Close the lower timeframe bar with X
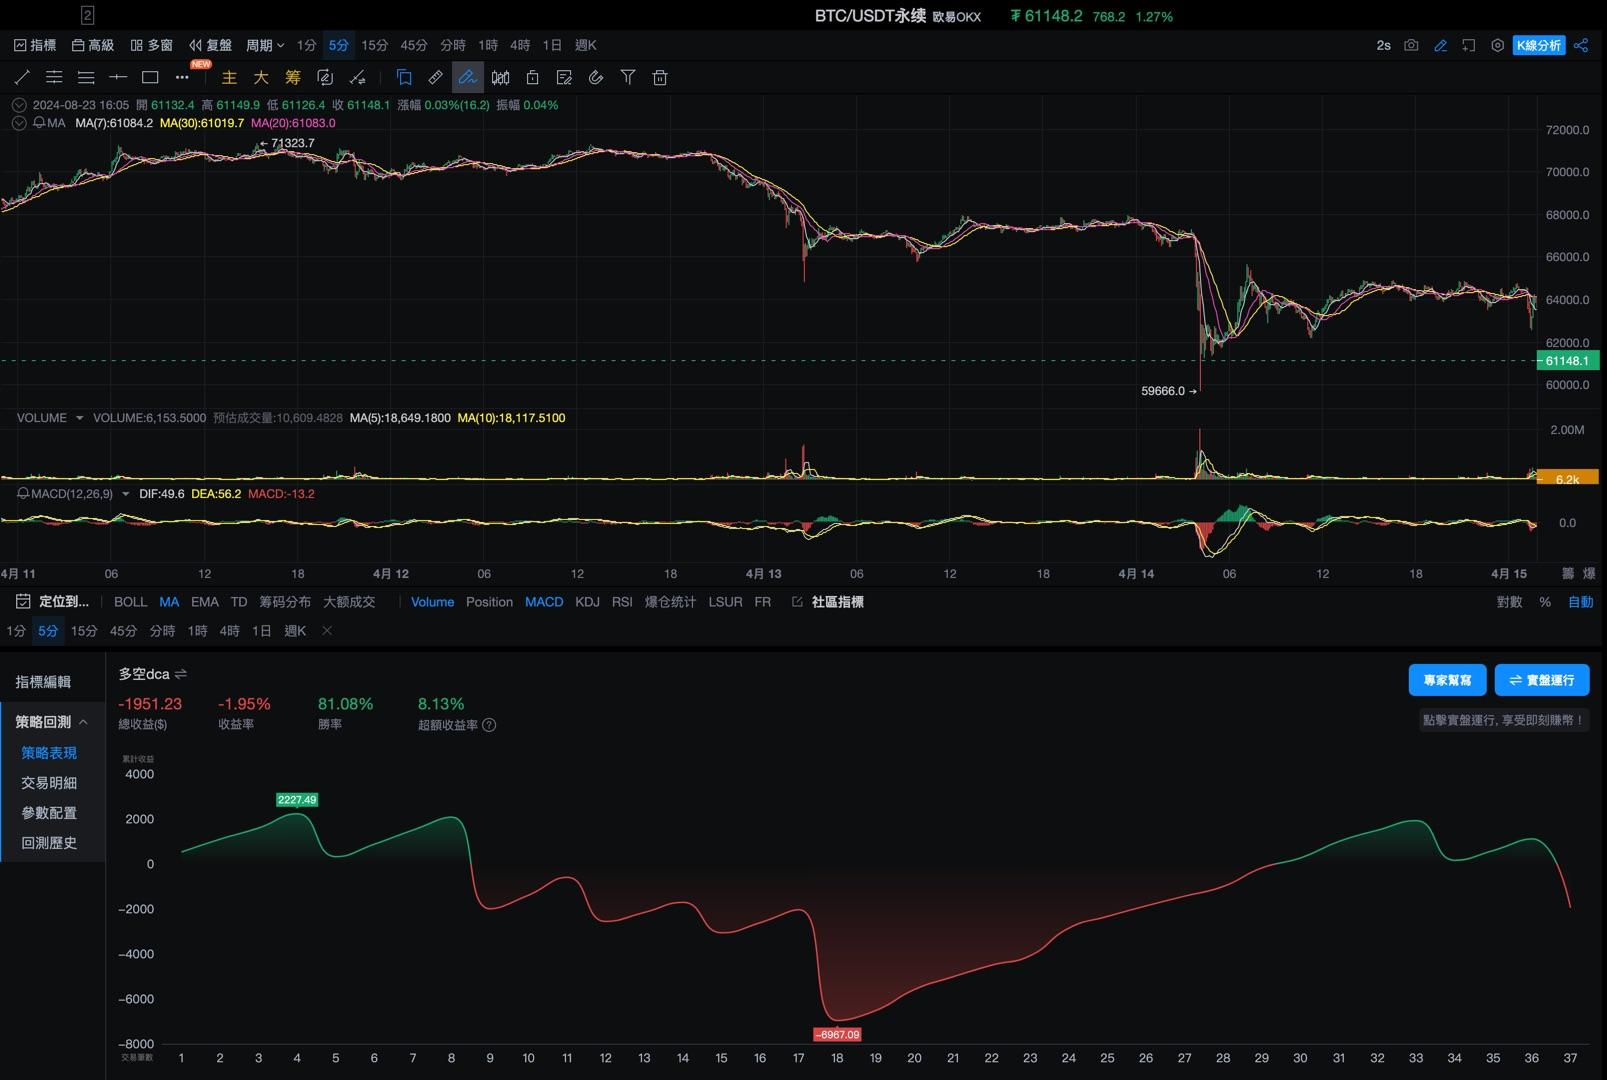Image resolution: width=1607 pixels, height=1080 pixels. coord(327,631)
